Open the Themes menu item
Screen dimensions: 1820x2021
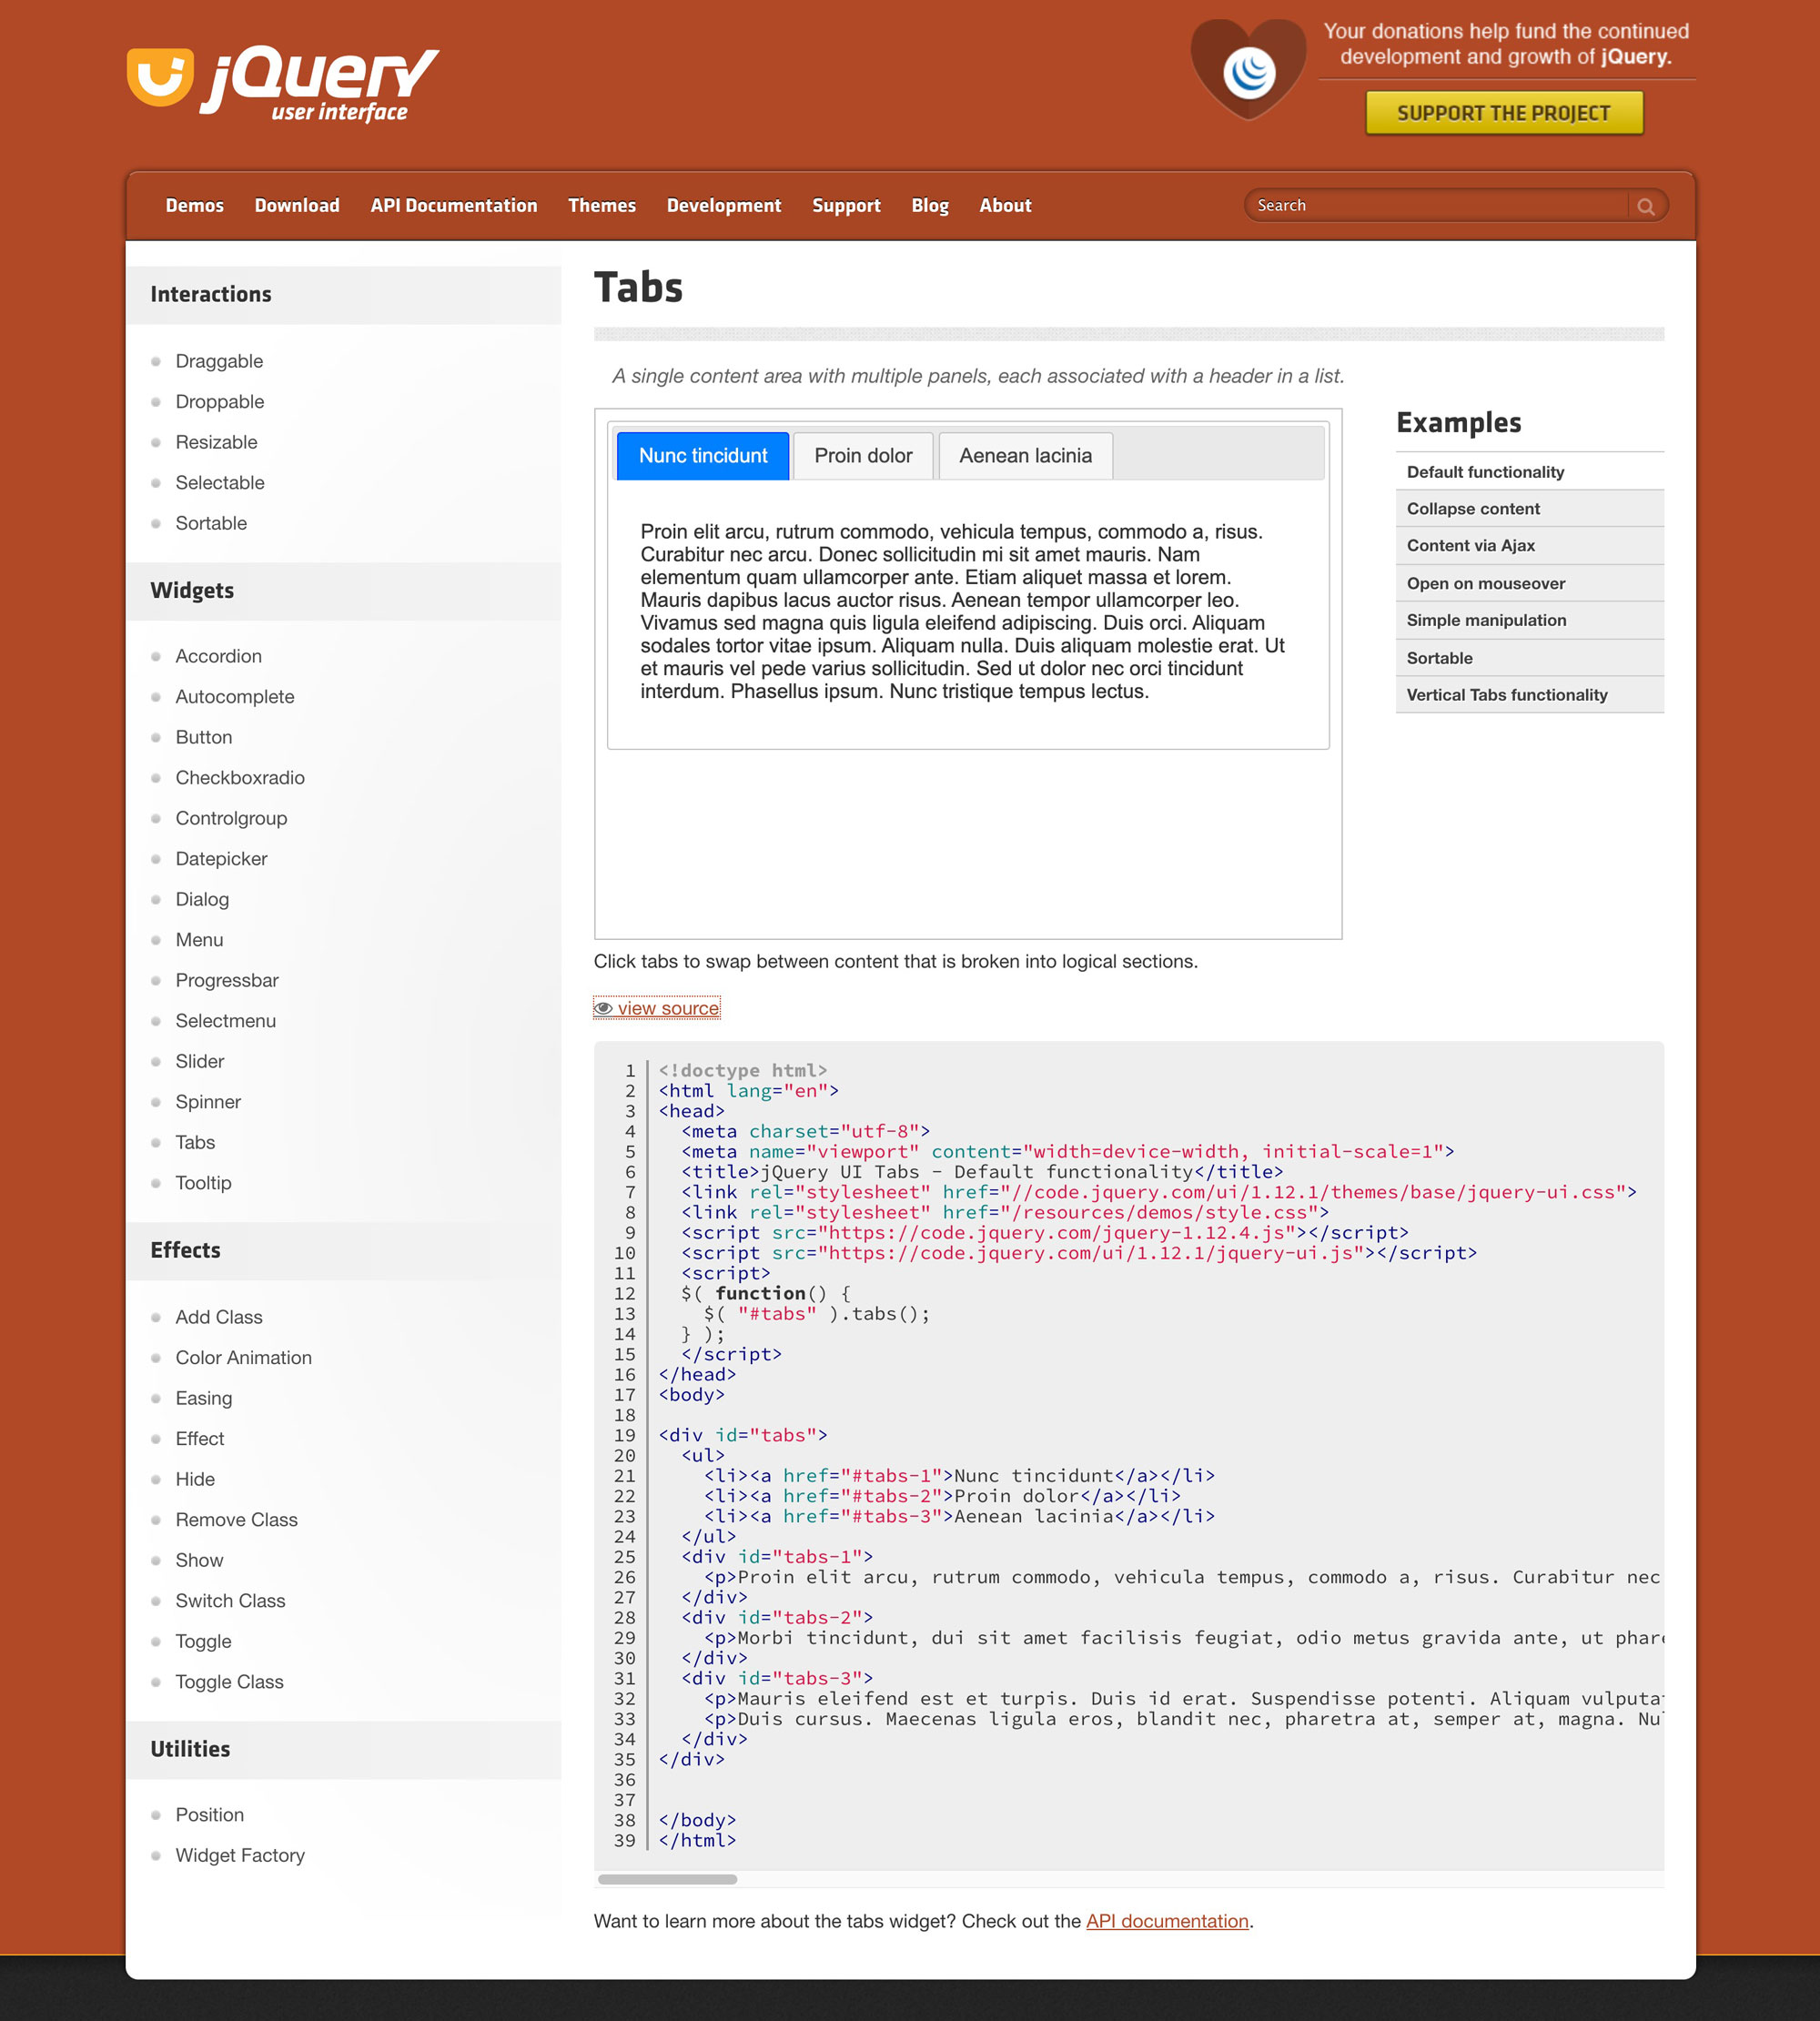coord(602,206)
